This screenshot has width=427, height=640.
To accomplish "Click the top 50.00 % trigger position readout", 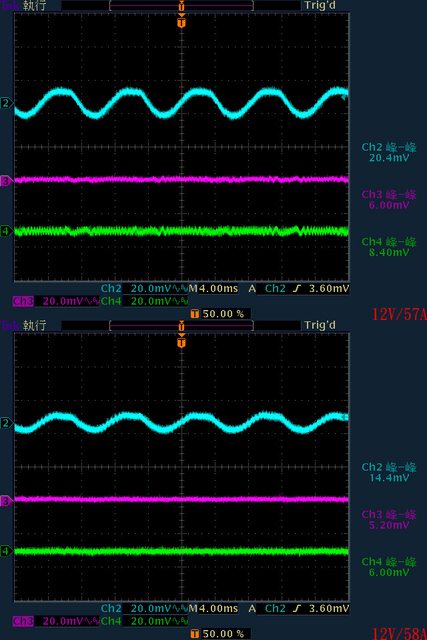I will [x=221, y=314].
